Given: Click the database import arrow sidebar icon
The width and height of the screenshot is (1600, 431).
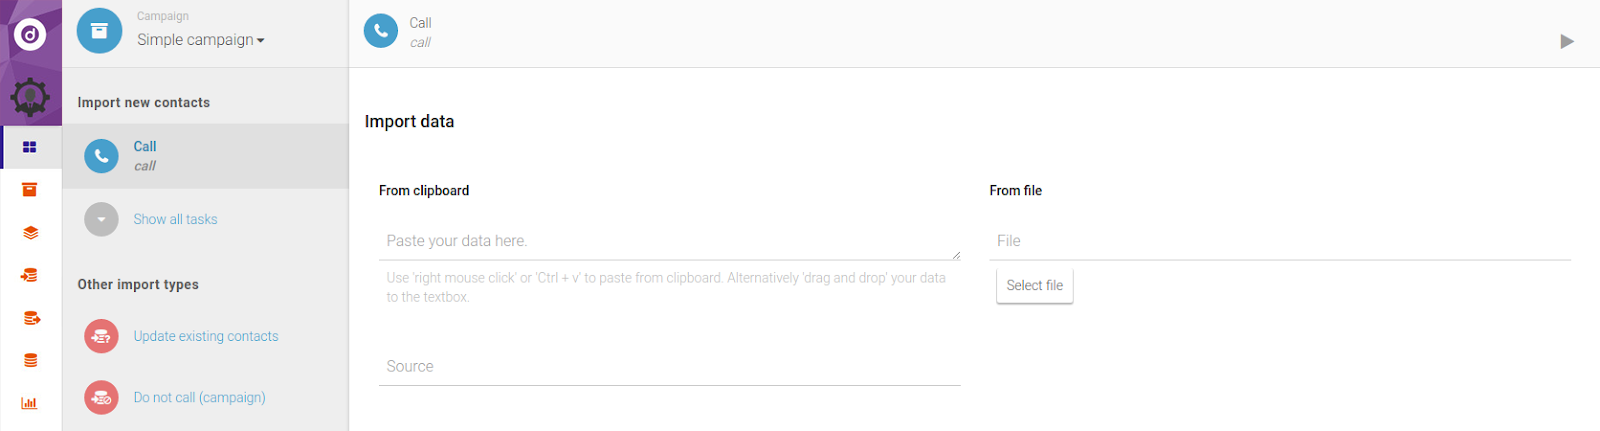Looking at the screenshot, I should pos(30,275).
